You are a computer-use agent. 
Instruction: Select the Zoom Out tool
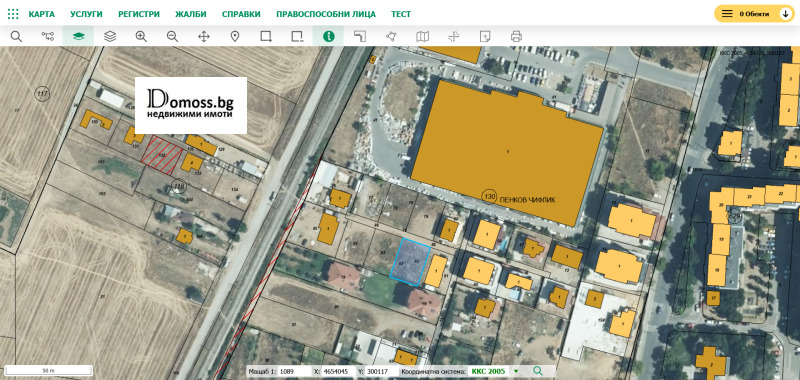click(172, 36)
